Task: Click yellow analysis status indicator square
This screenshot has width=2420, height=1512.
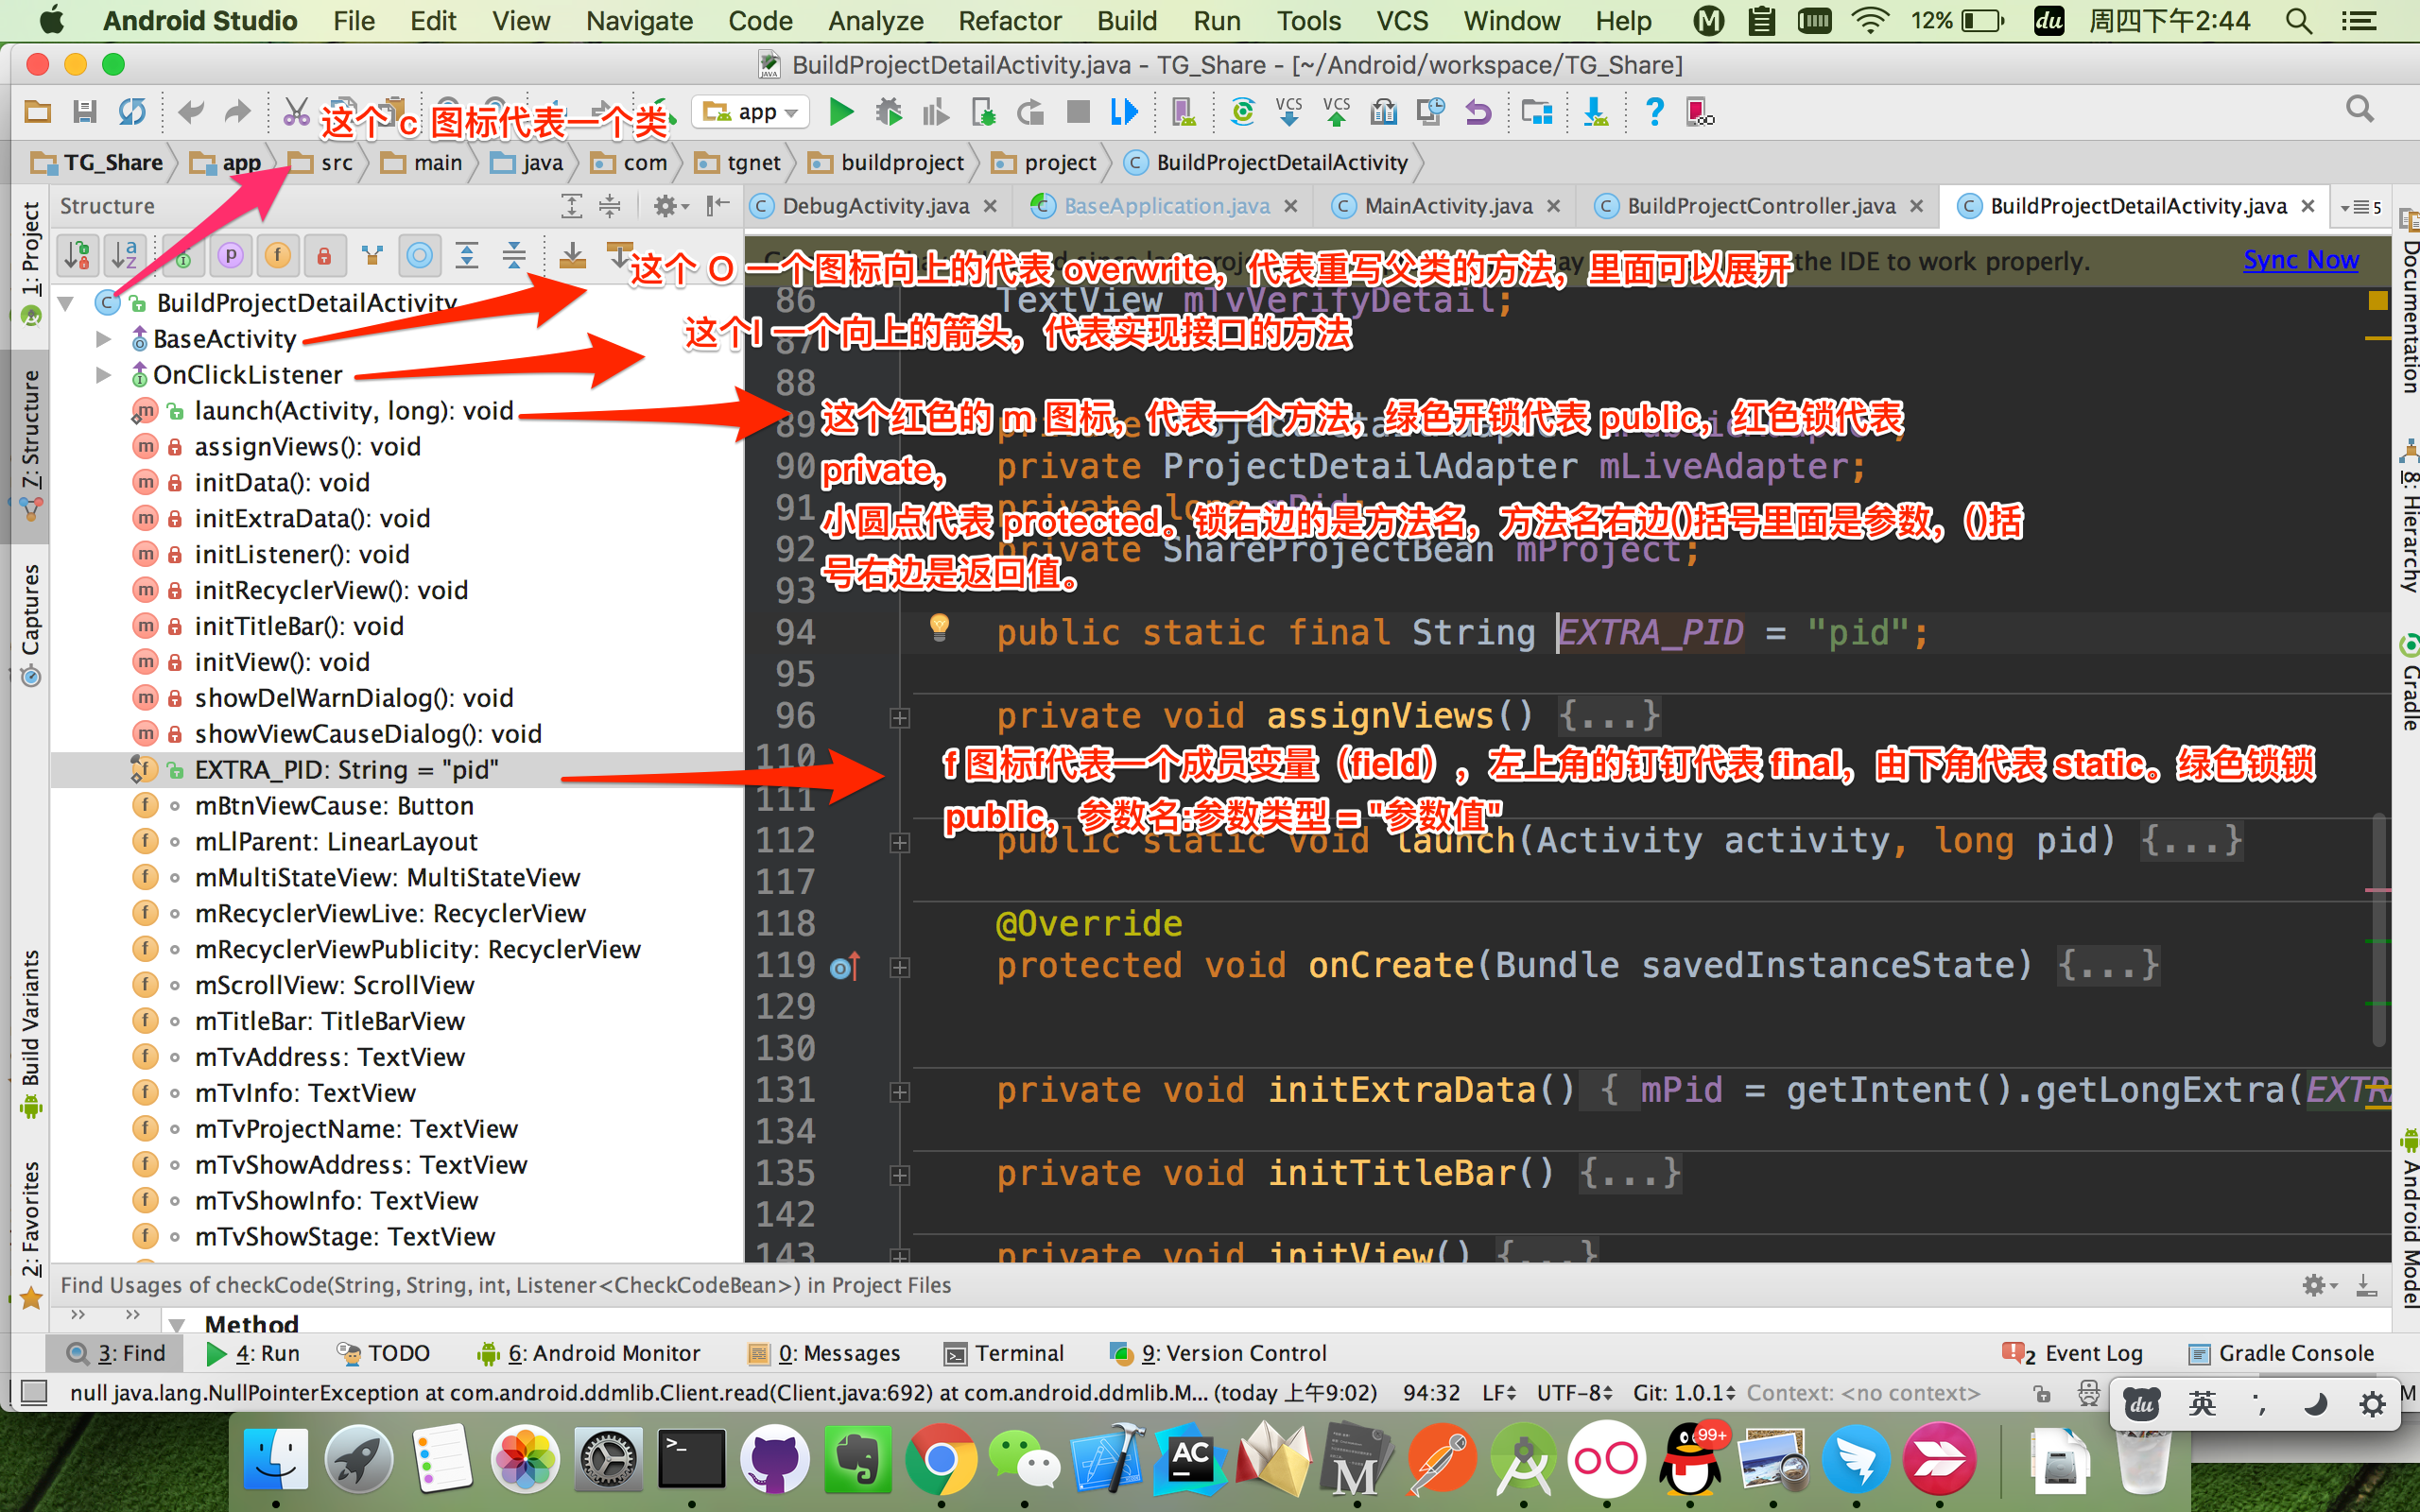Action: click(x=2378, y=300)
